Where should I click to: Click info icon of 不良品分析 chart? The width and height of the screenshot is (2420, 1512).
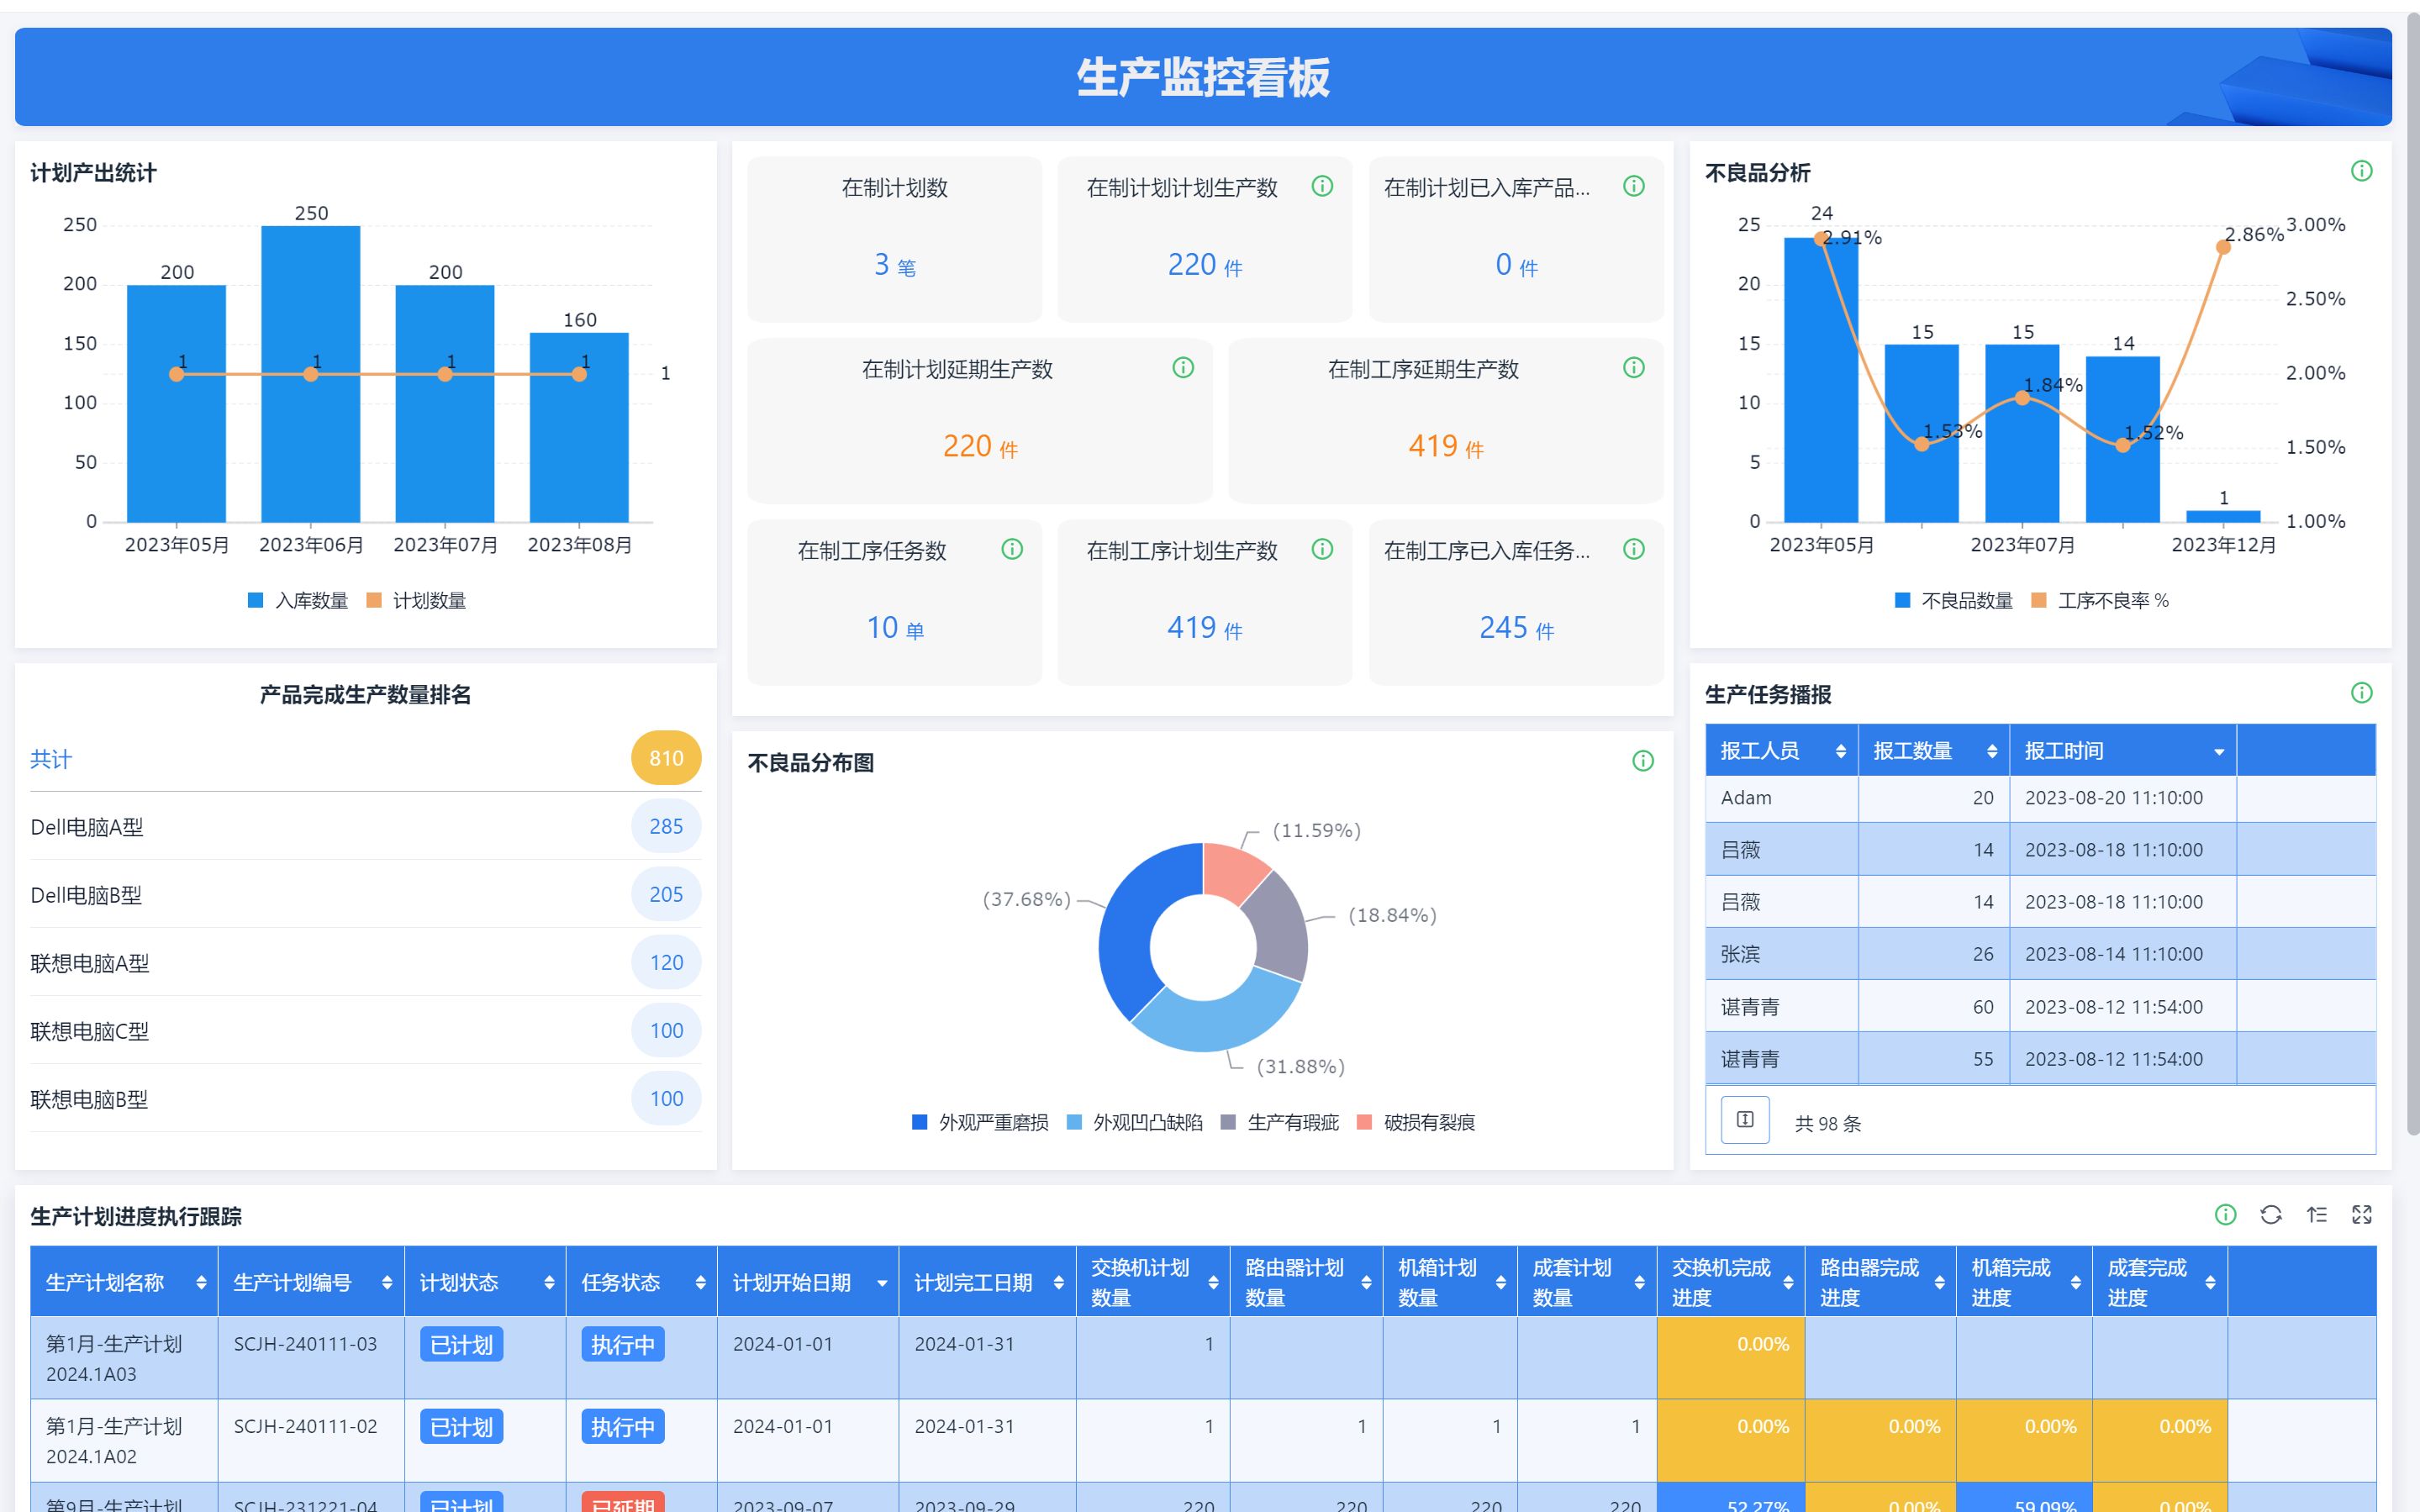click(2362, 171)
